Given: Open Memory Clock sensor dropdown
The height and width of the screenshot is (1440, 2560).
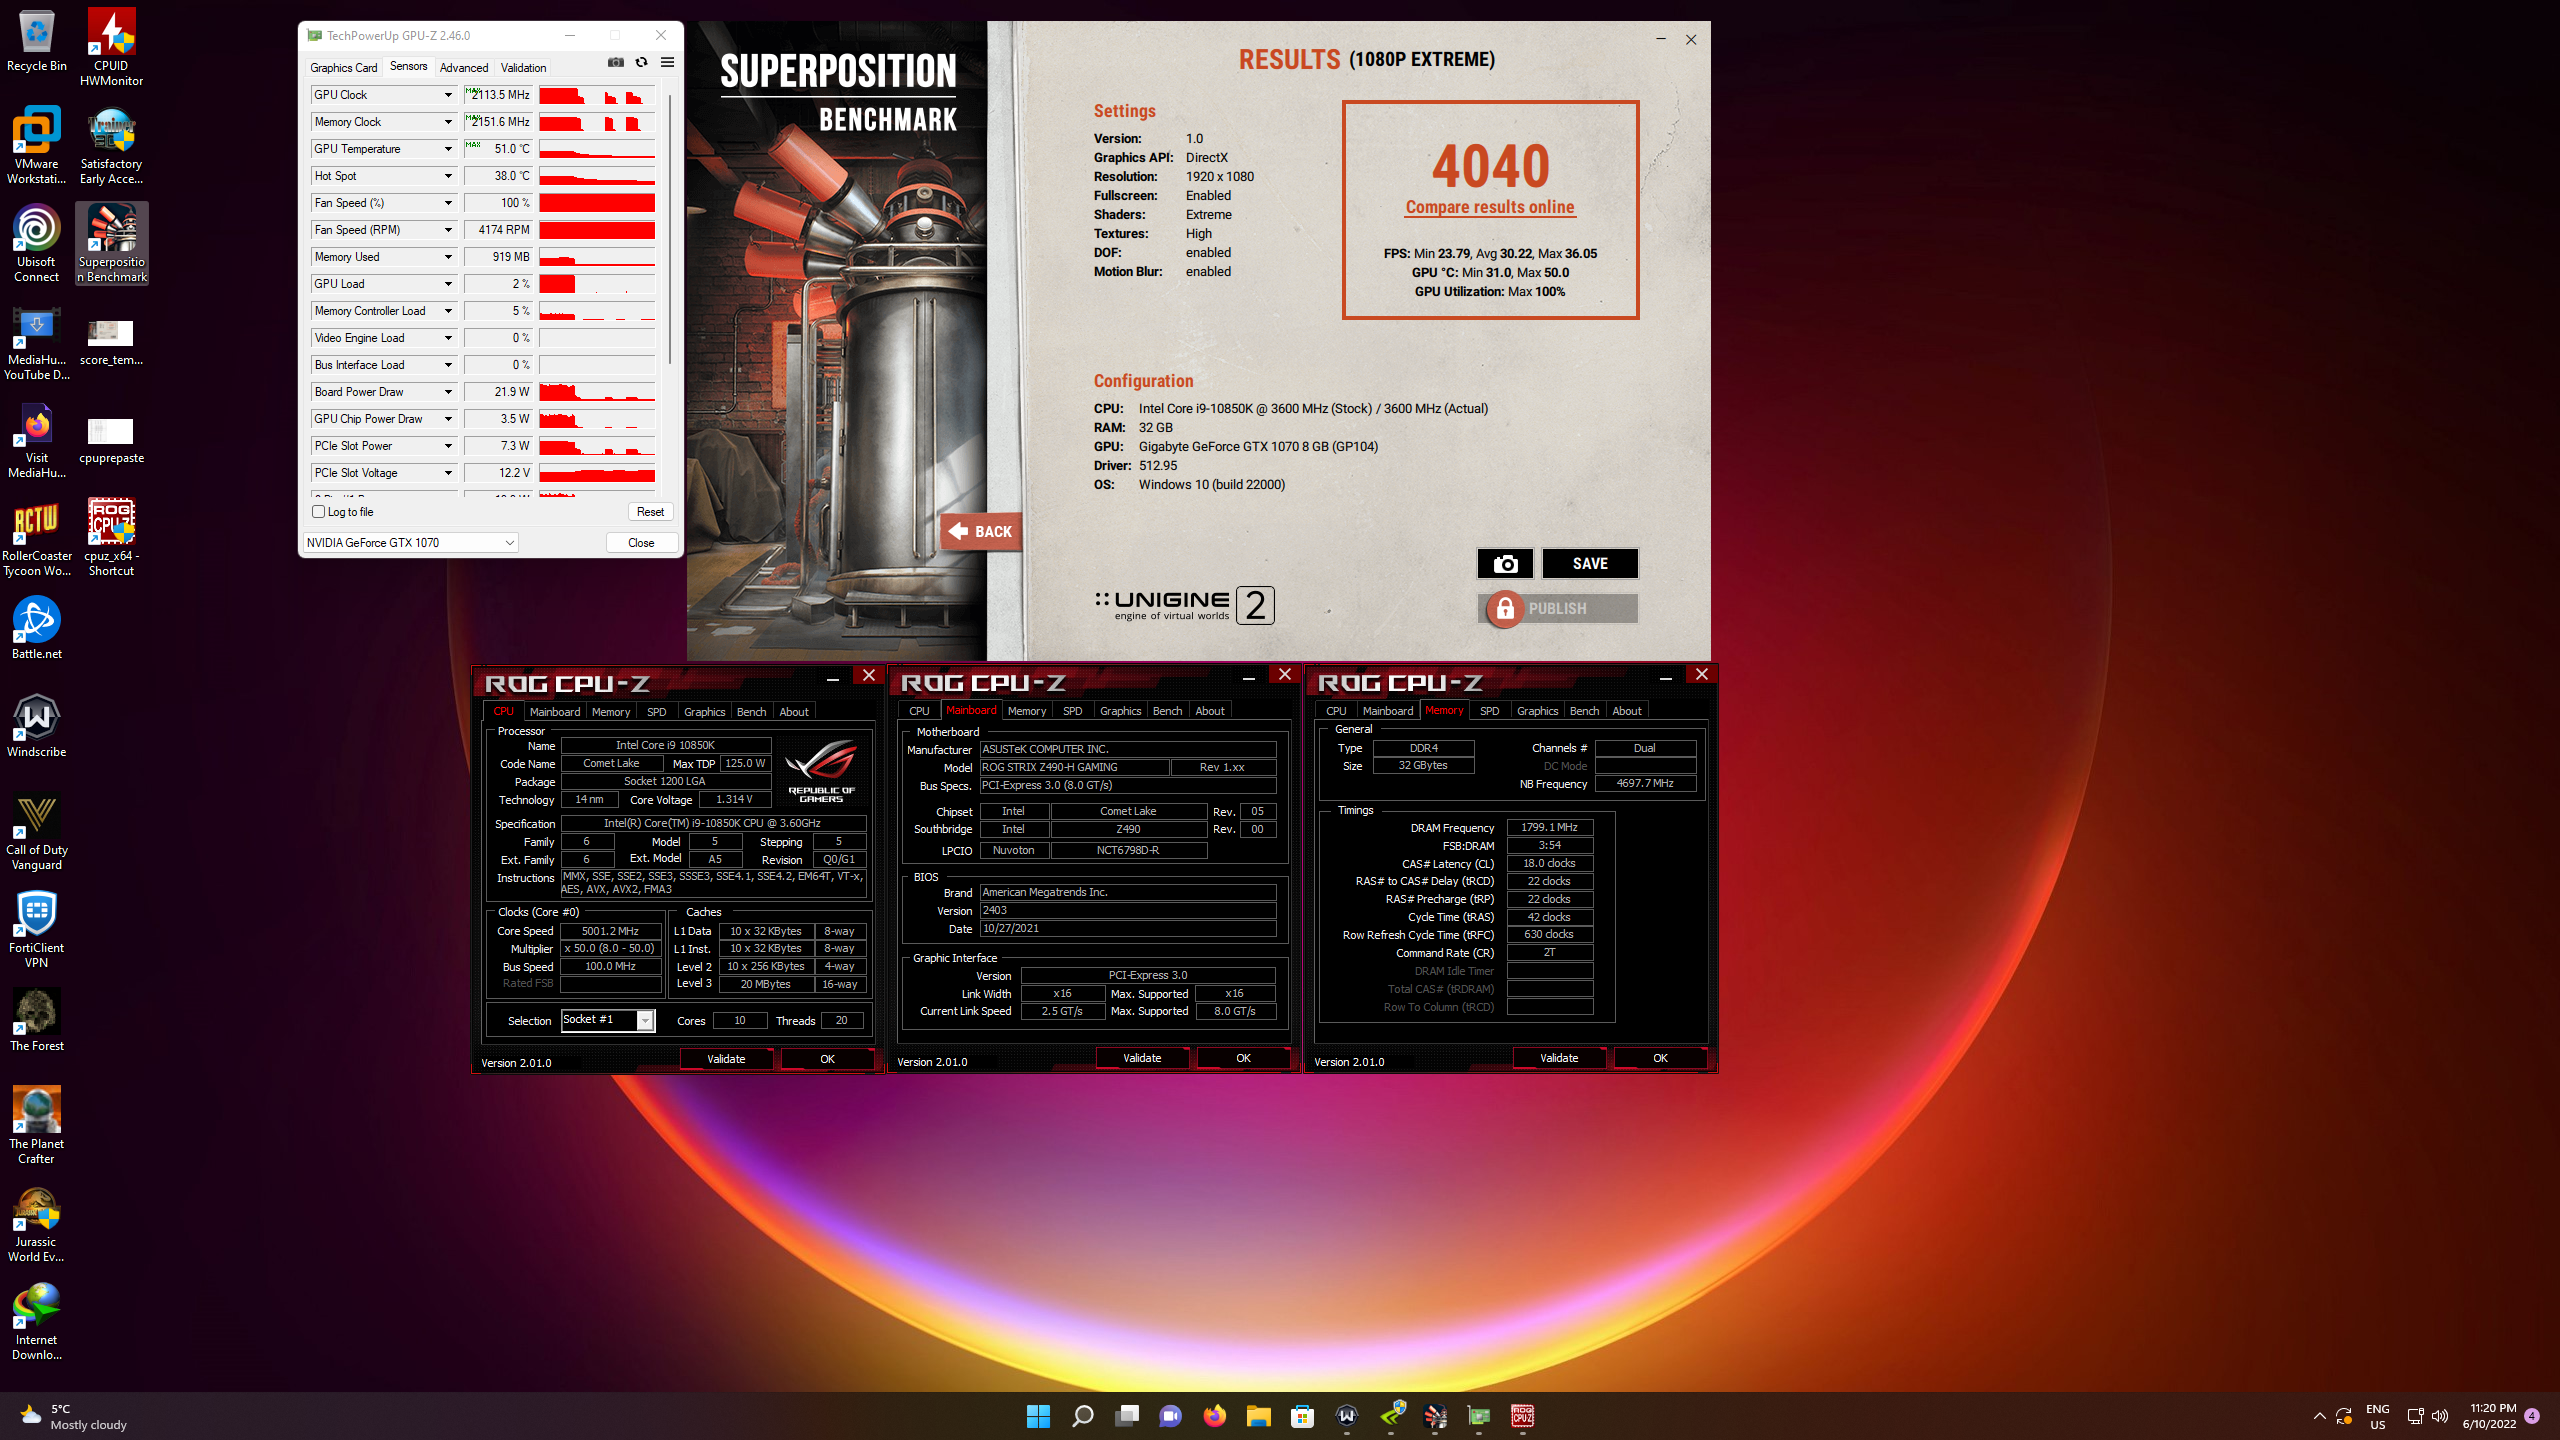Looking at the screenshot, I should [448, 122].
